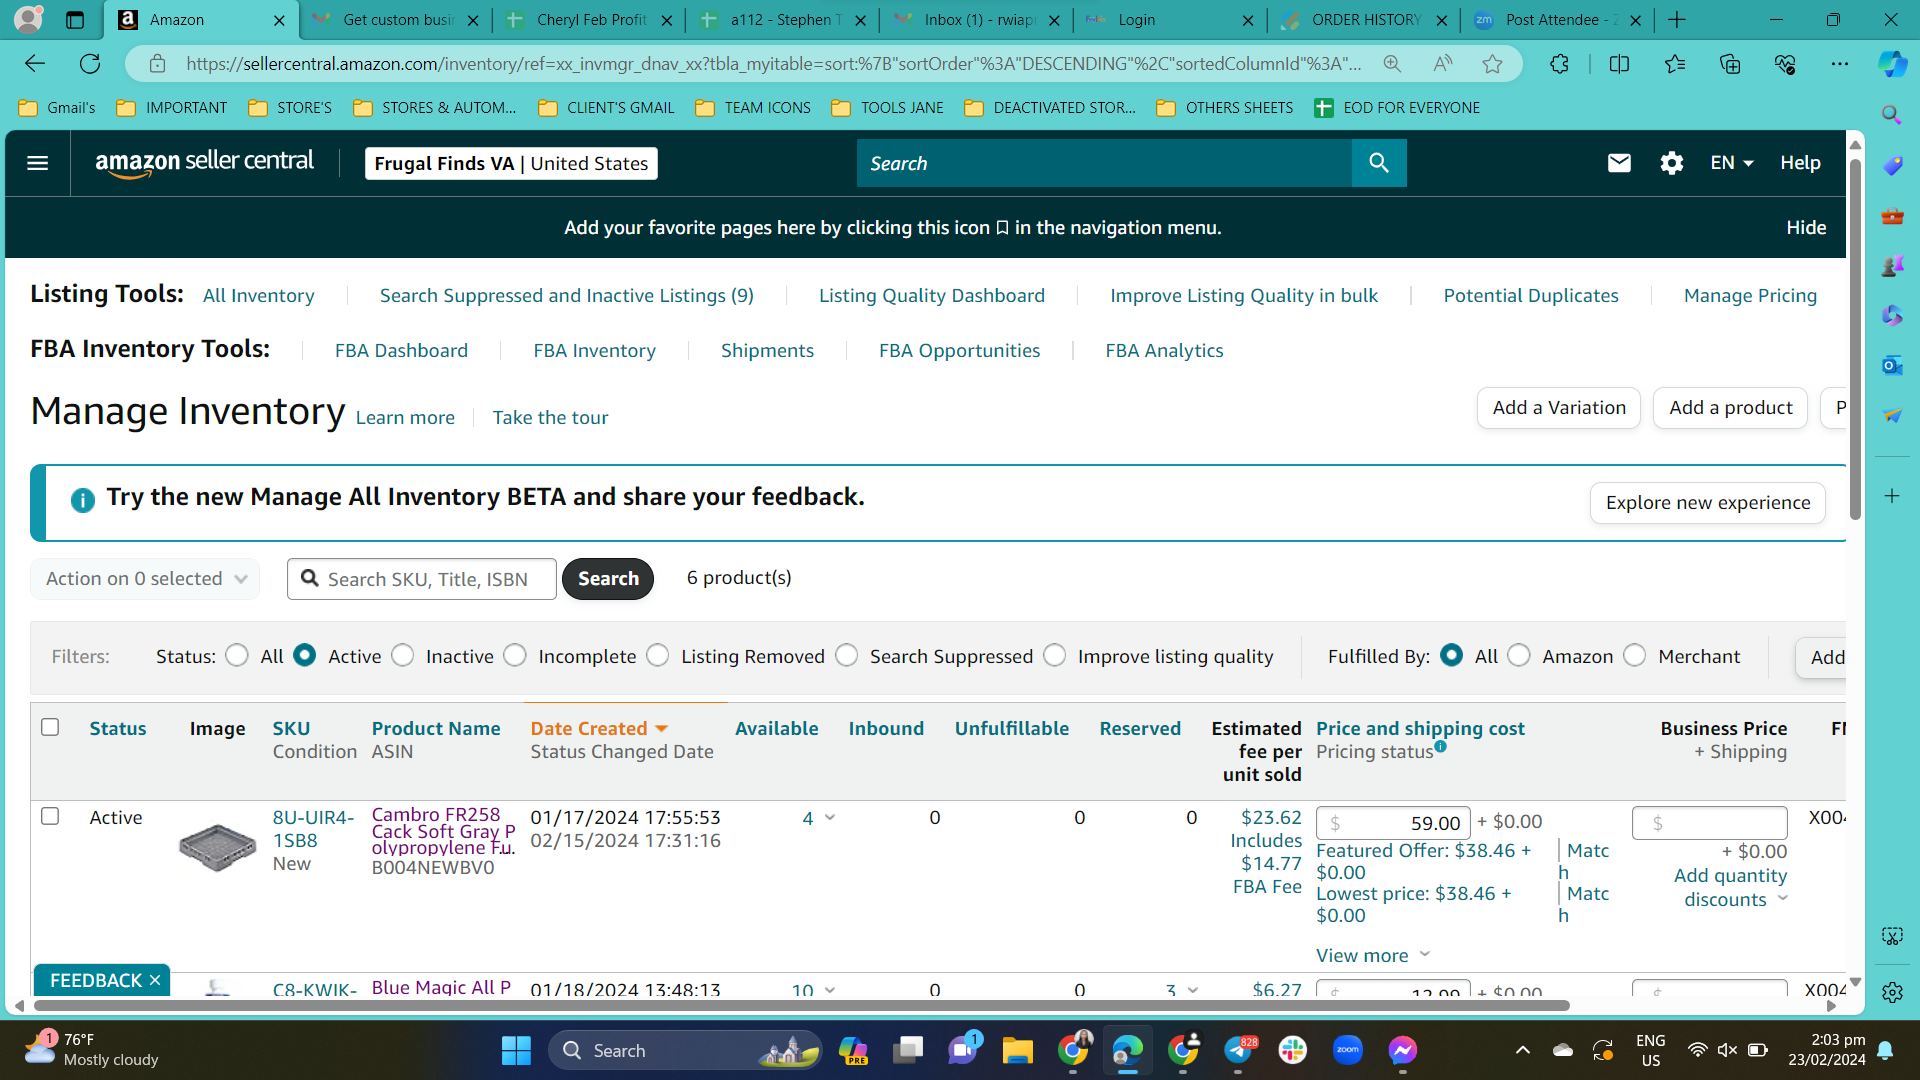
Task: Open Slack from the taskbar
Action: 1293,1050
